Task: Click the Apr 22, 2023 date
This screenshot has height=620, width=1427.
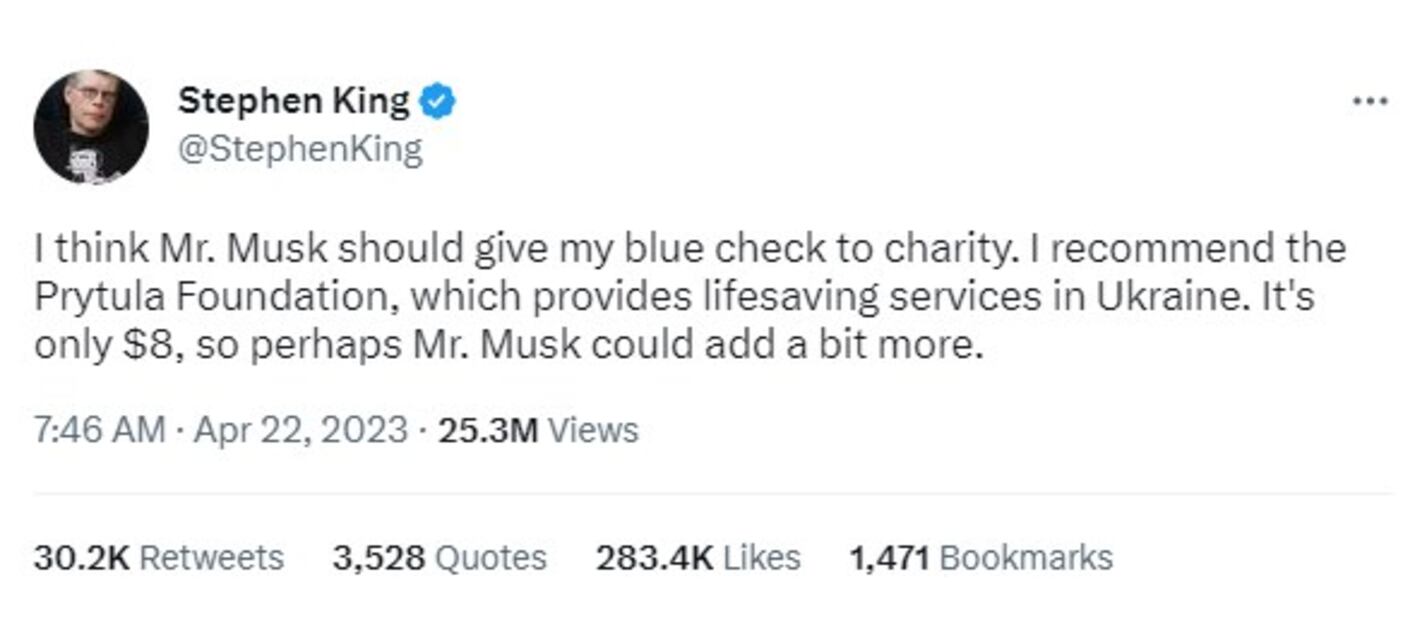Action: (300, 430)
